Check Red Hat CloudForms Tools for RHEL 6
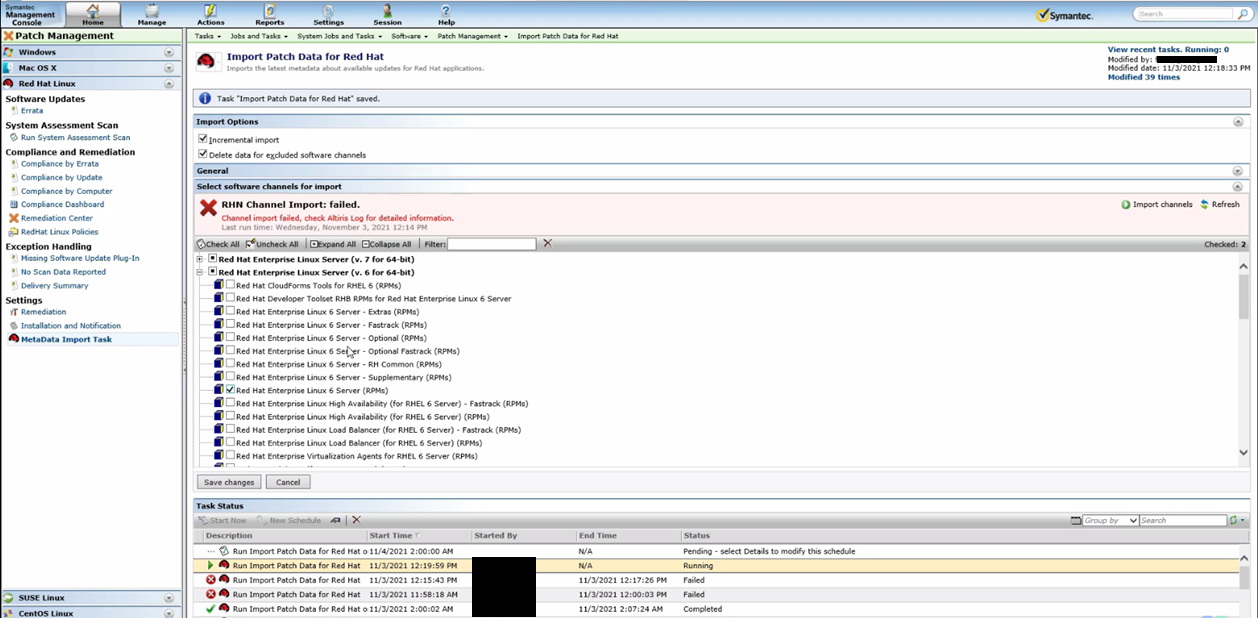Viewport: 1258px width, 618px height. pos(231,285)
